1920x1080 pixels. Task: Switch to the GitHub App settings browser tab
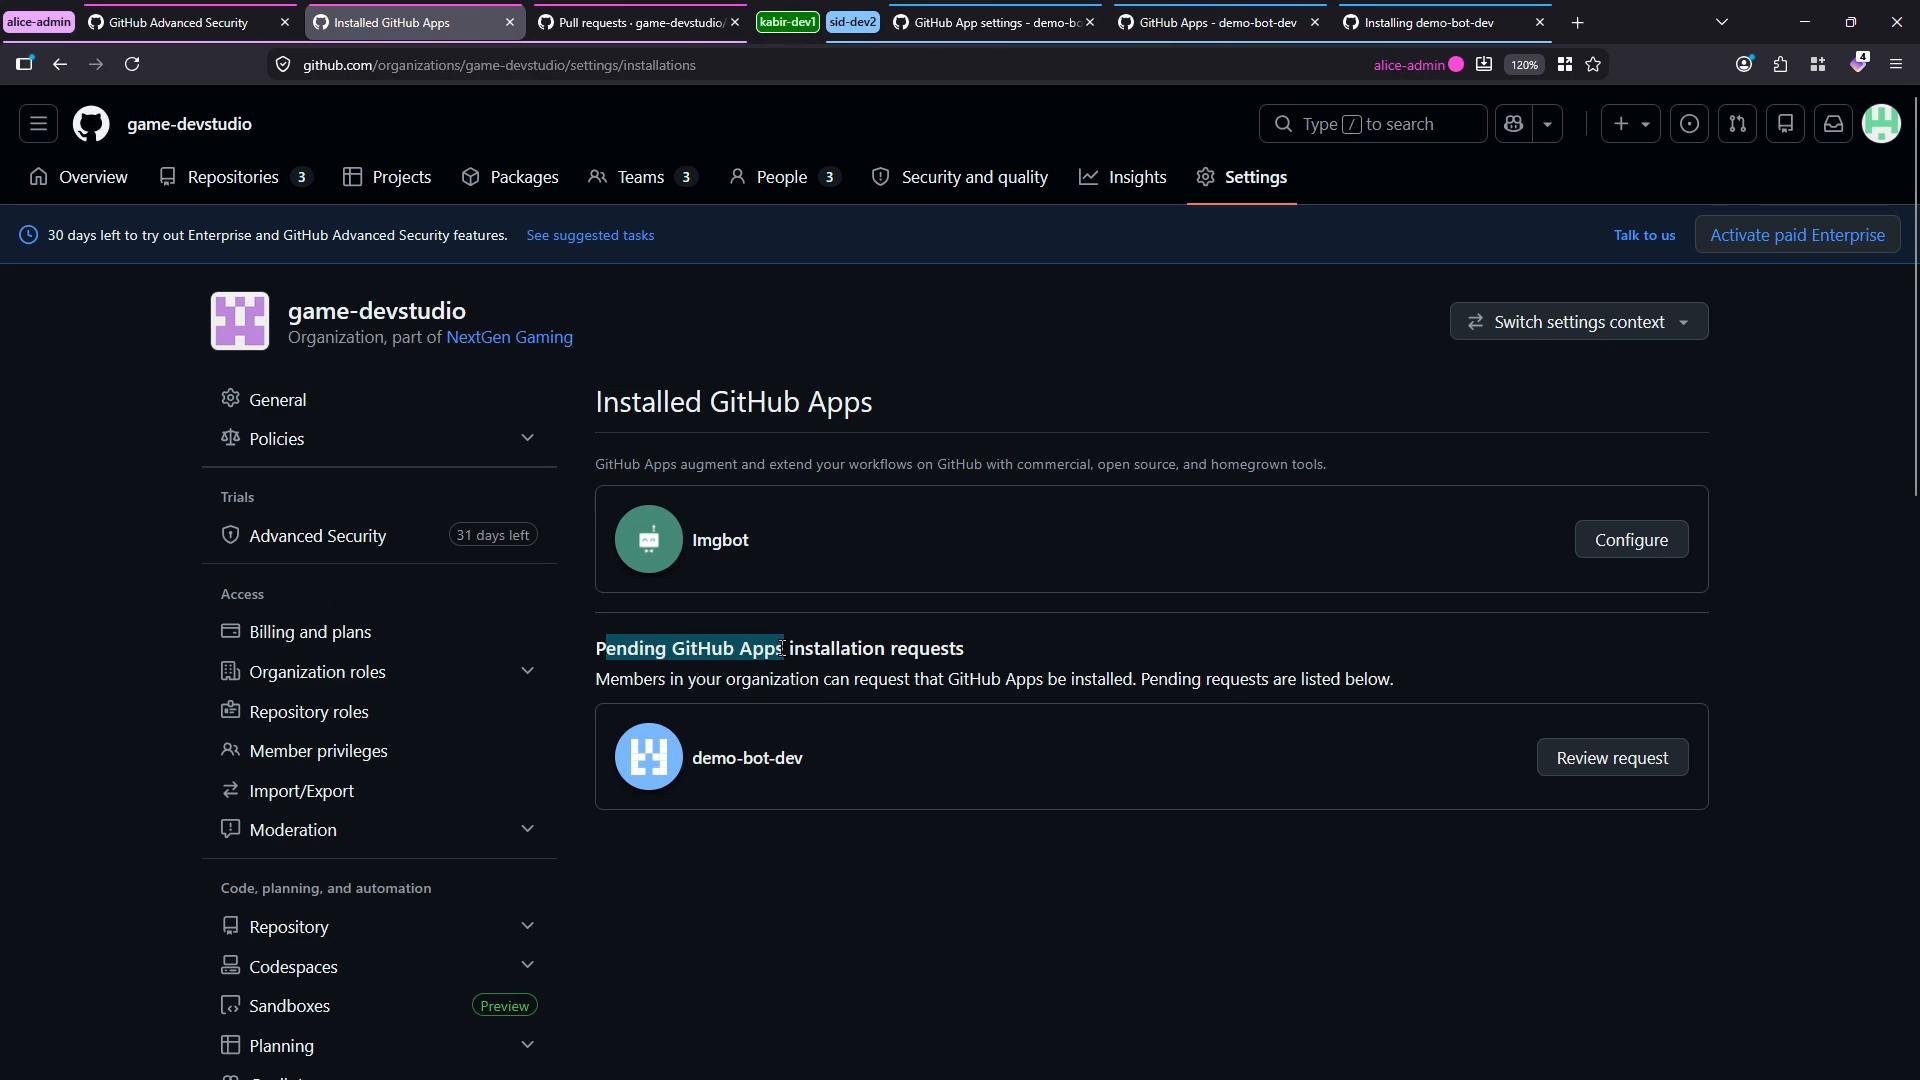(994, 22)
